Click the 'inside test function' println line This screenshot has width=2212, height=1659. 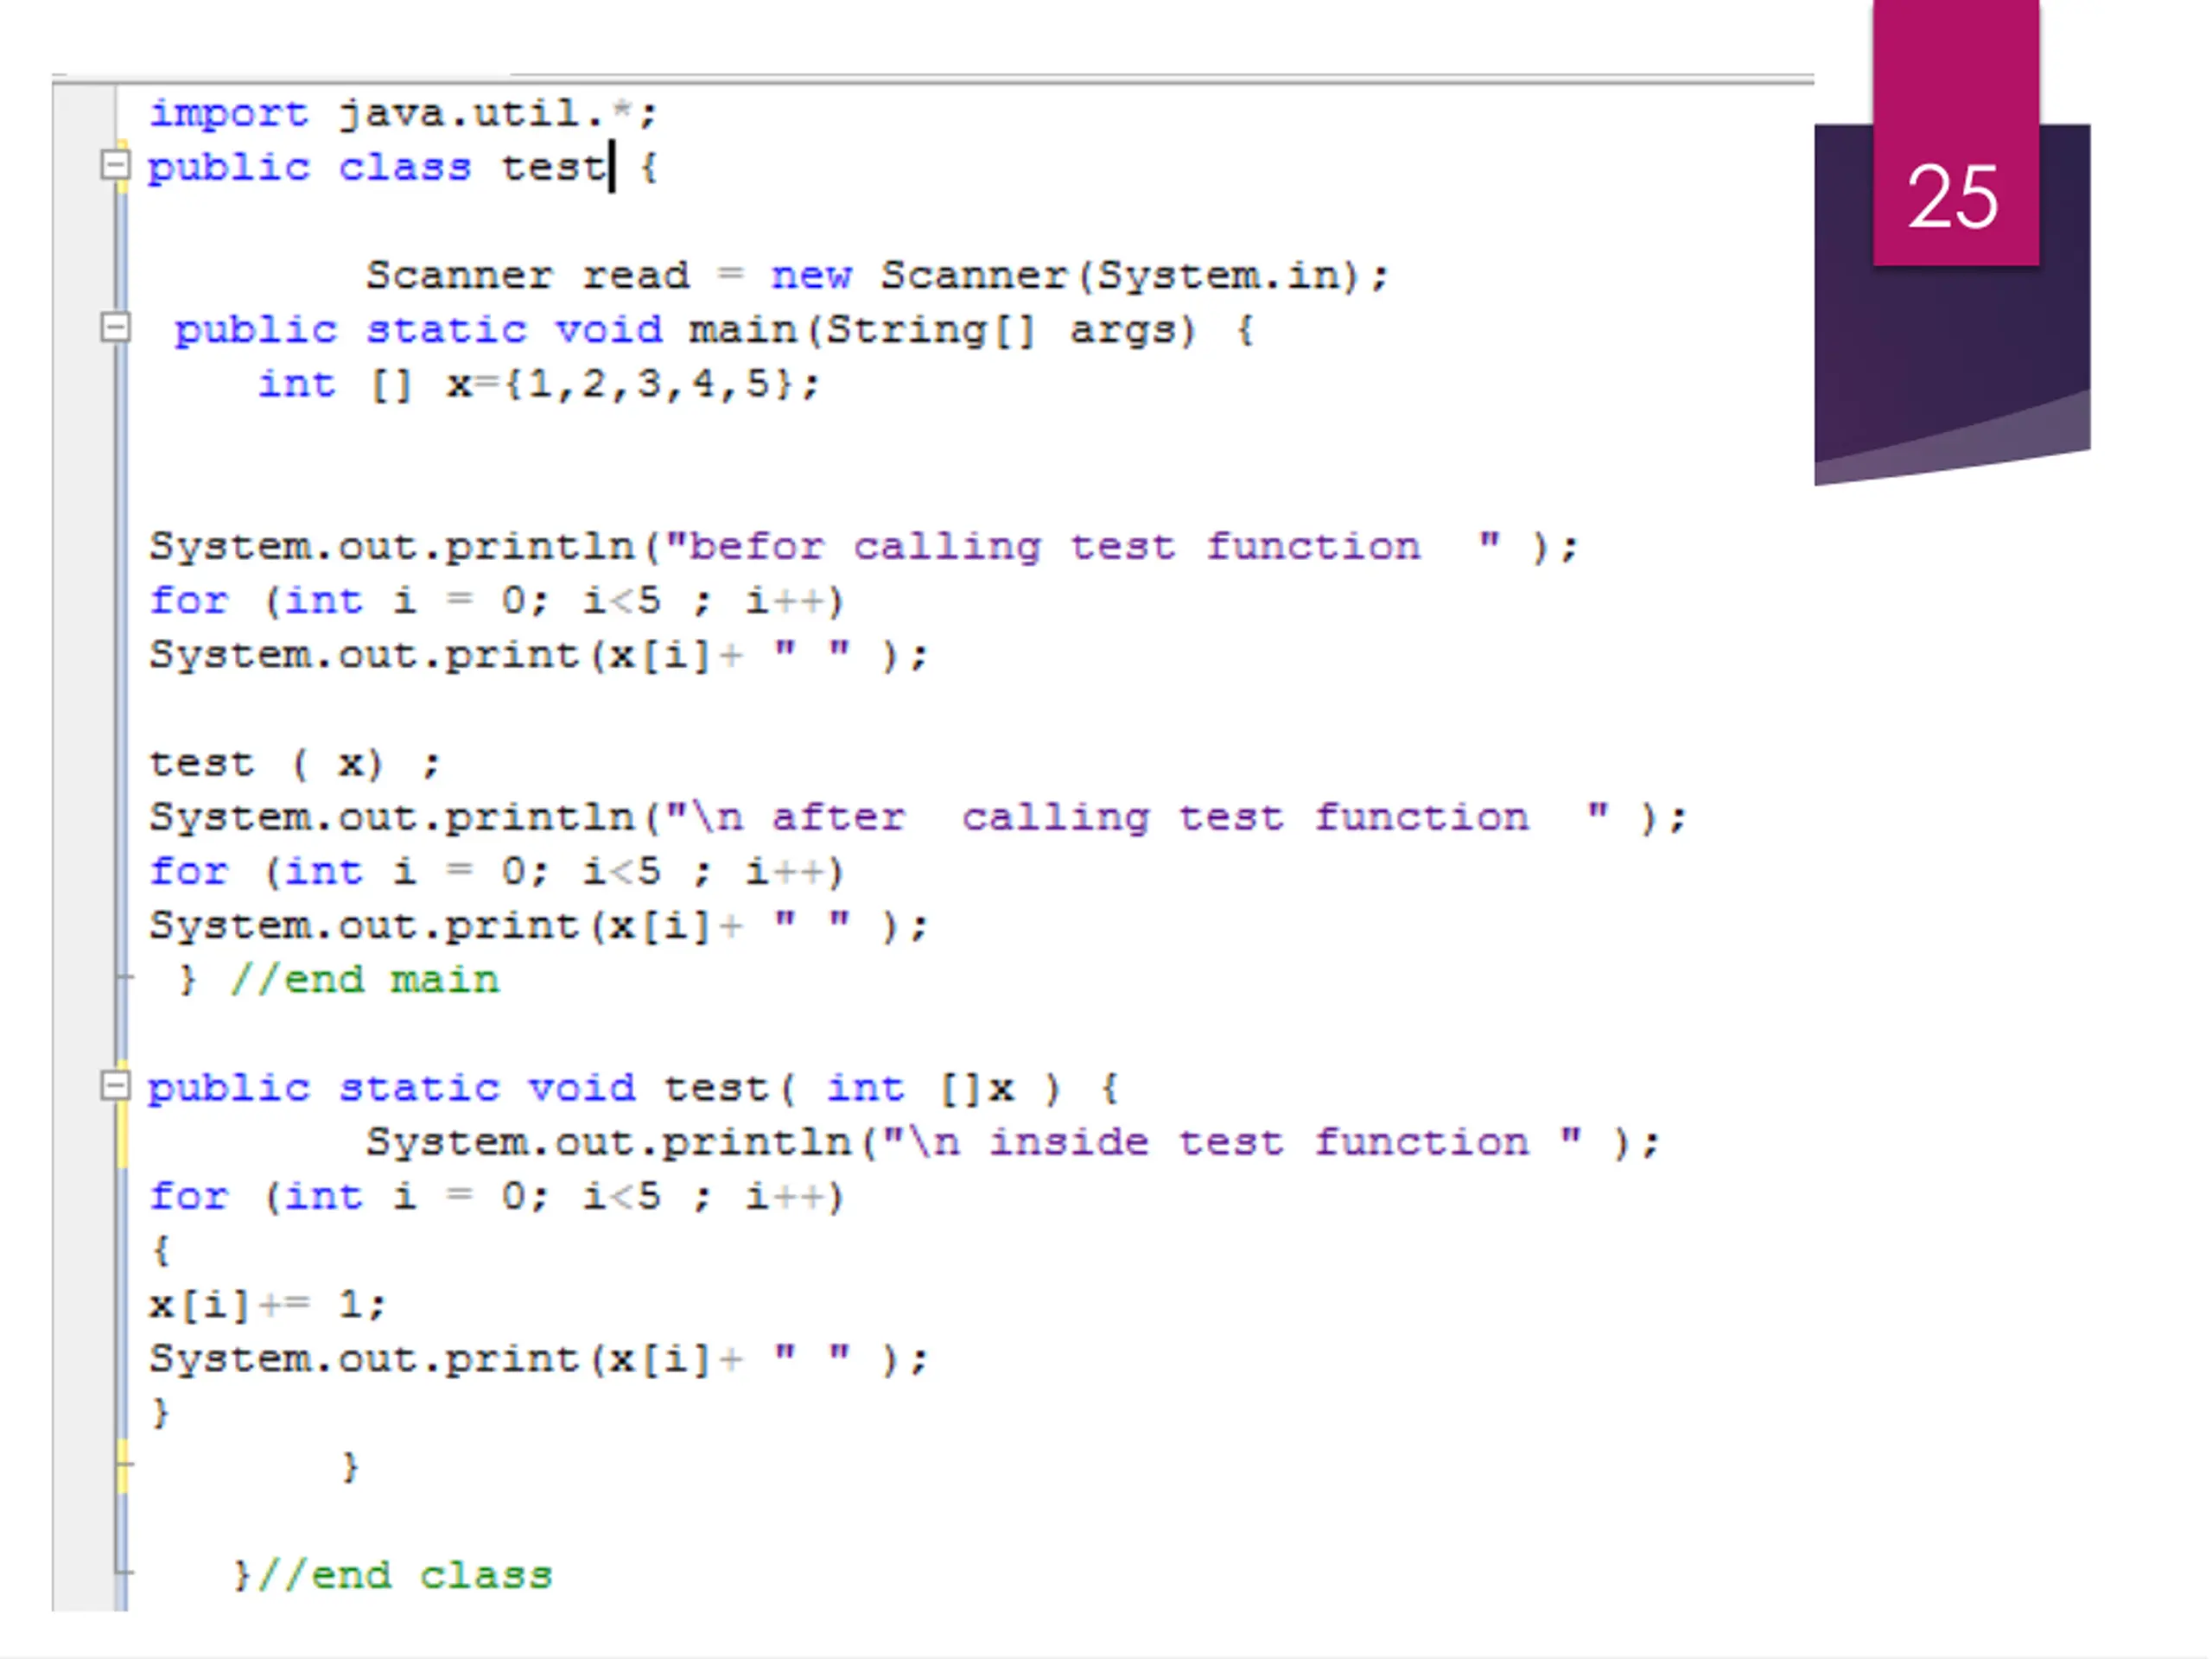click(x=1013, y=1142)
